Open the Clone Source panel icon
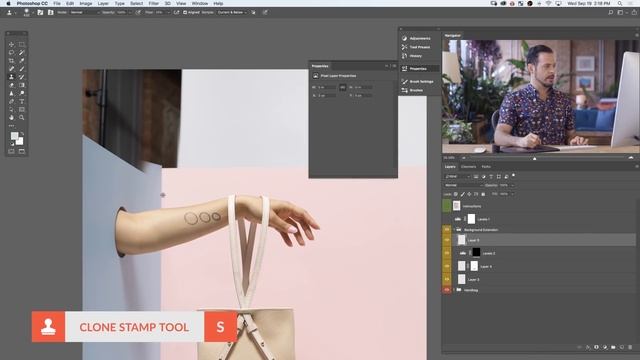 [x=51, y=12]
